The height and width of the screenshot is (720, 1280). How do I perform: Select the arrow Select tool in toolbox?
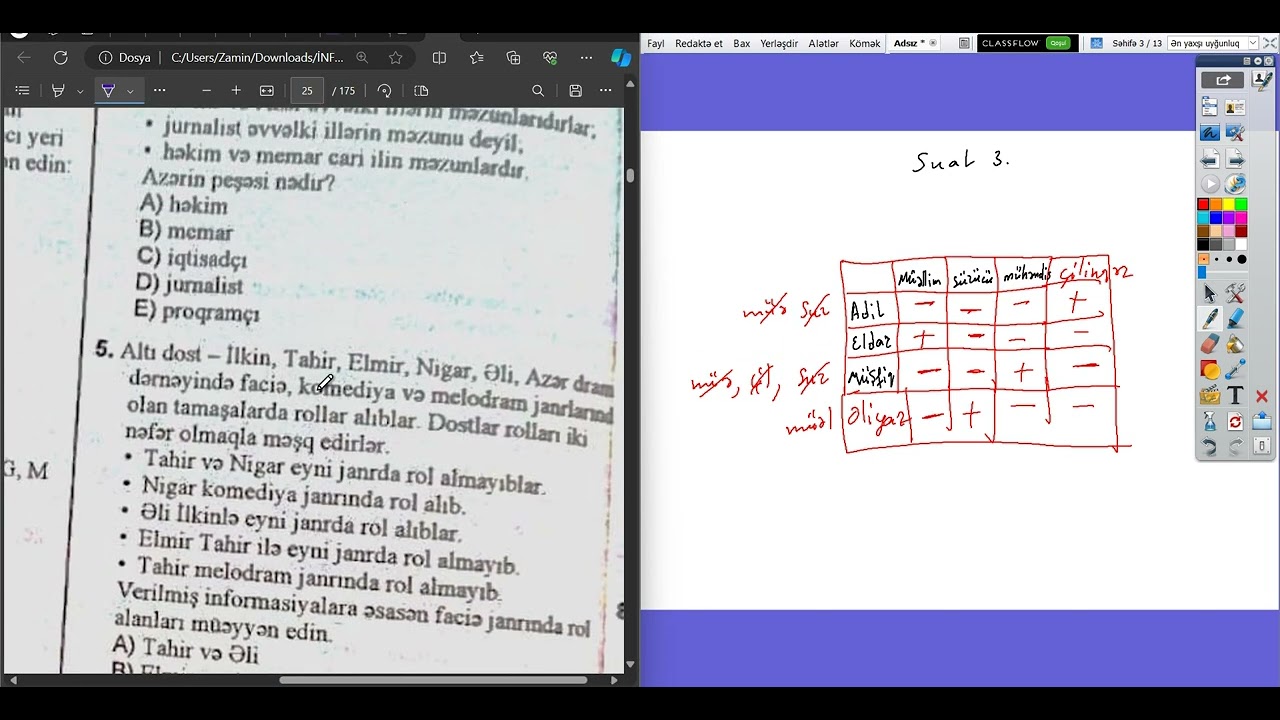1210,293
